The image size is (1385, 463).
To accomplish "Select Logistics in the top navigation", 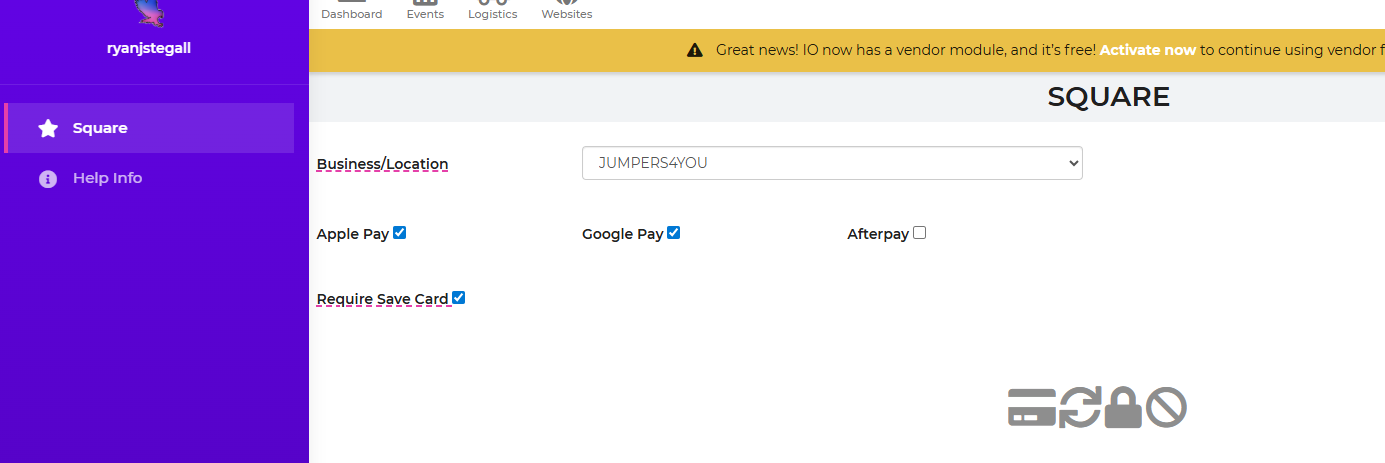I will coord(493,12).
